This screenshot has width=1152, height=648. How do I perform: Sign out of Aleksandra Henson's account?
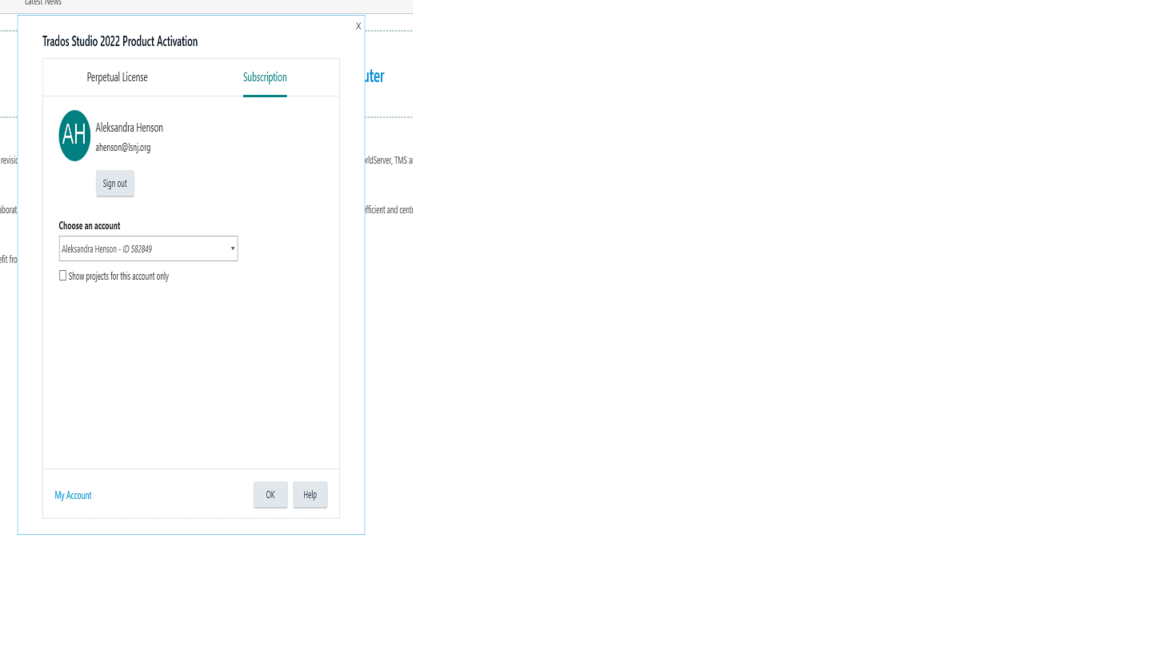coord(114,183)
